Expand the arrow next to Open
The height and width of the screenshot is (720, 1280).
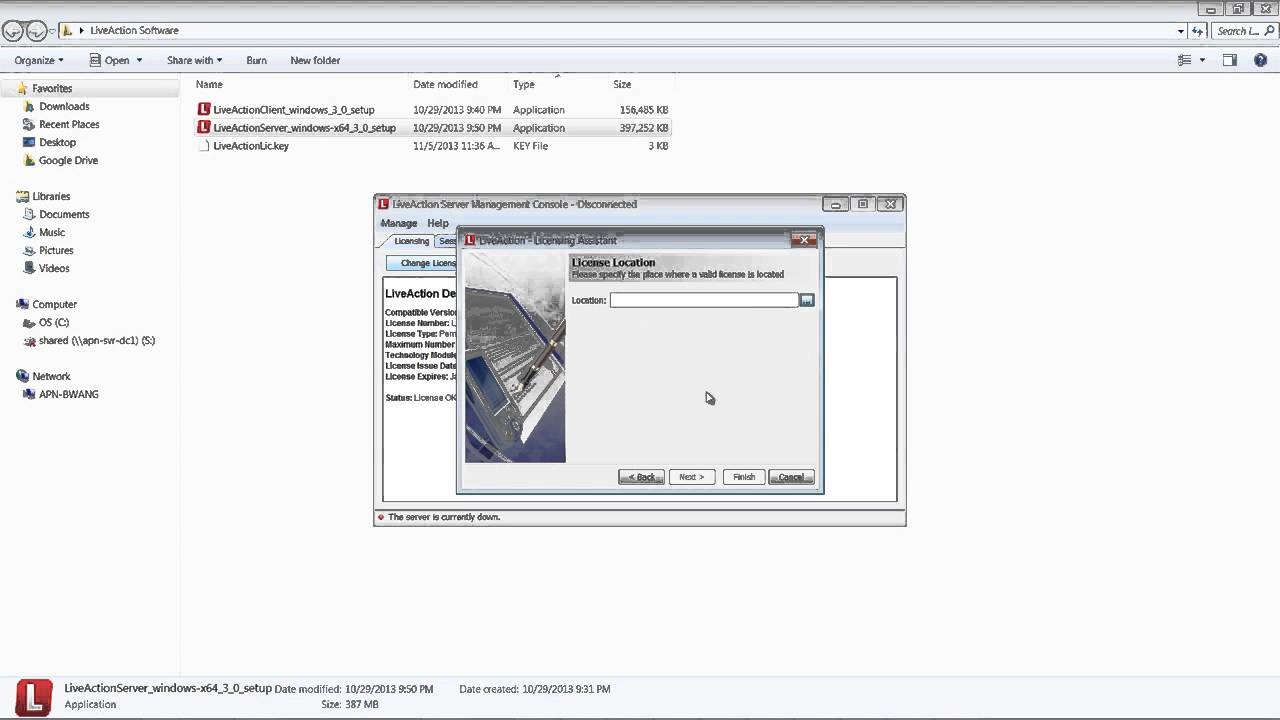[139, 60]
